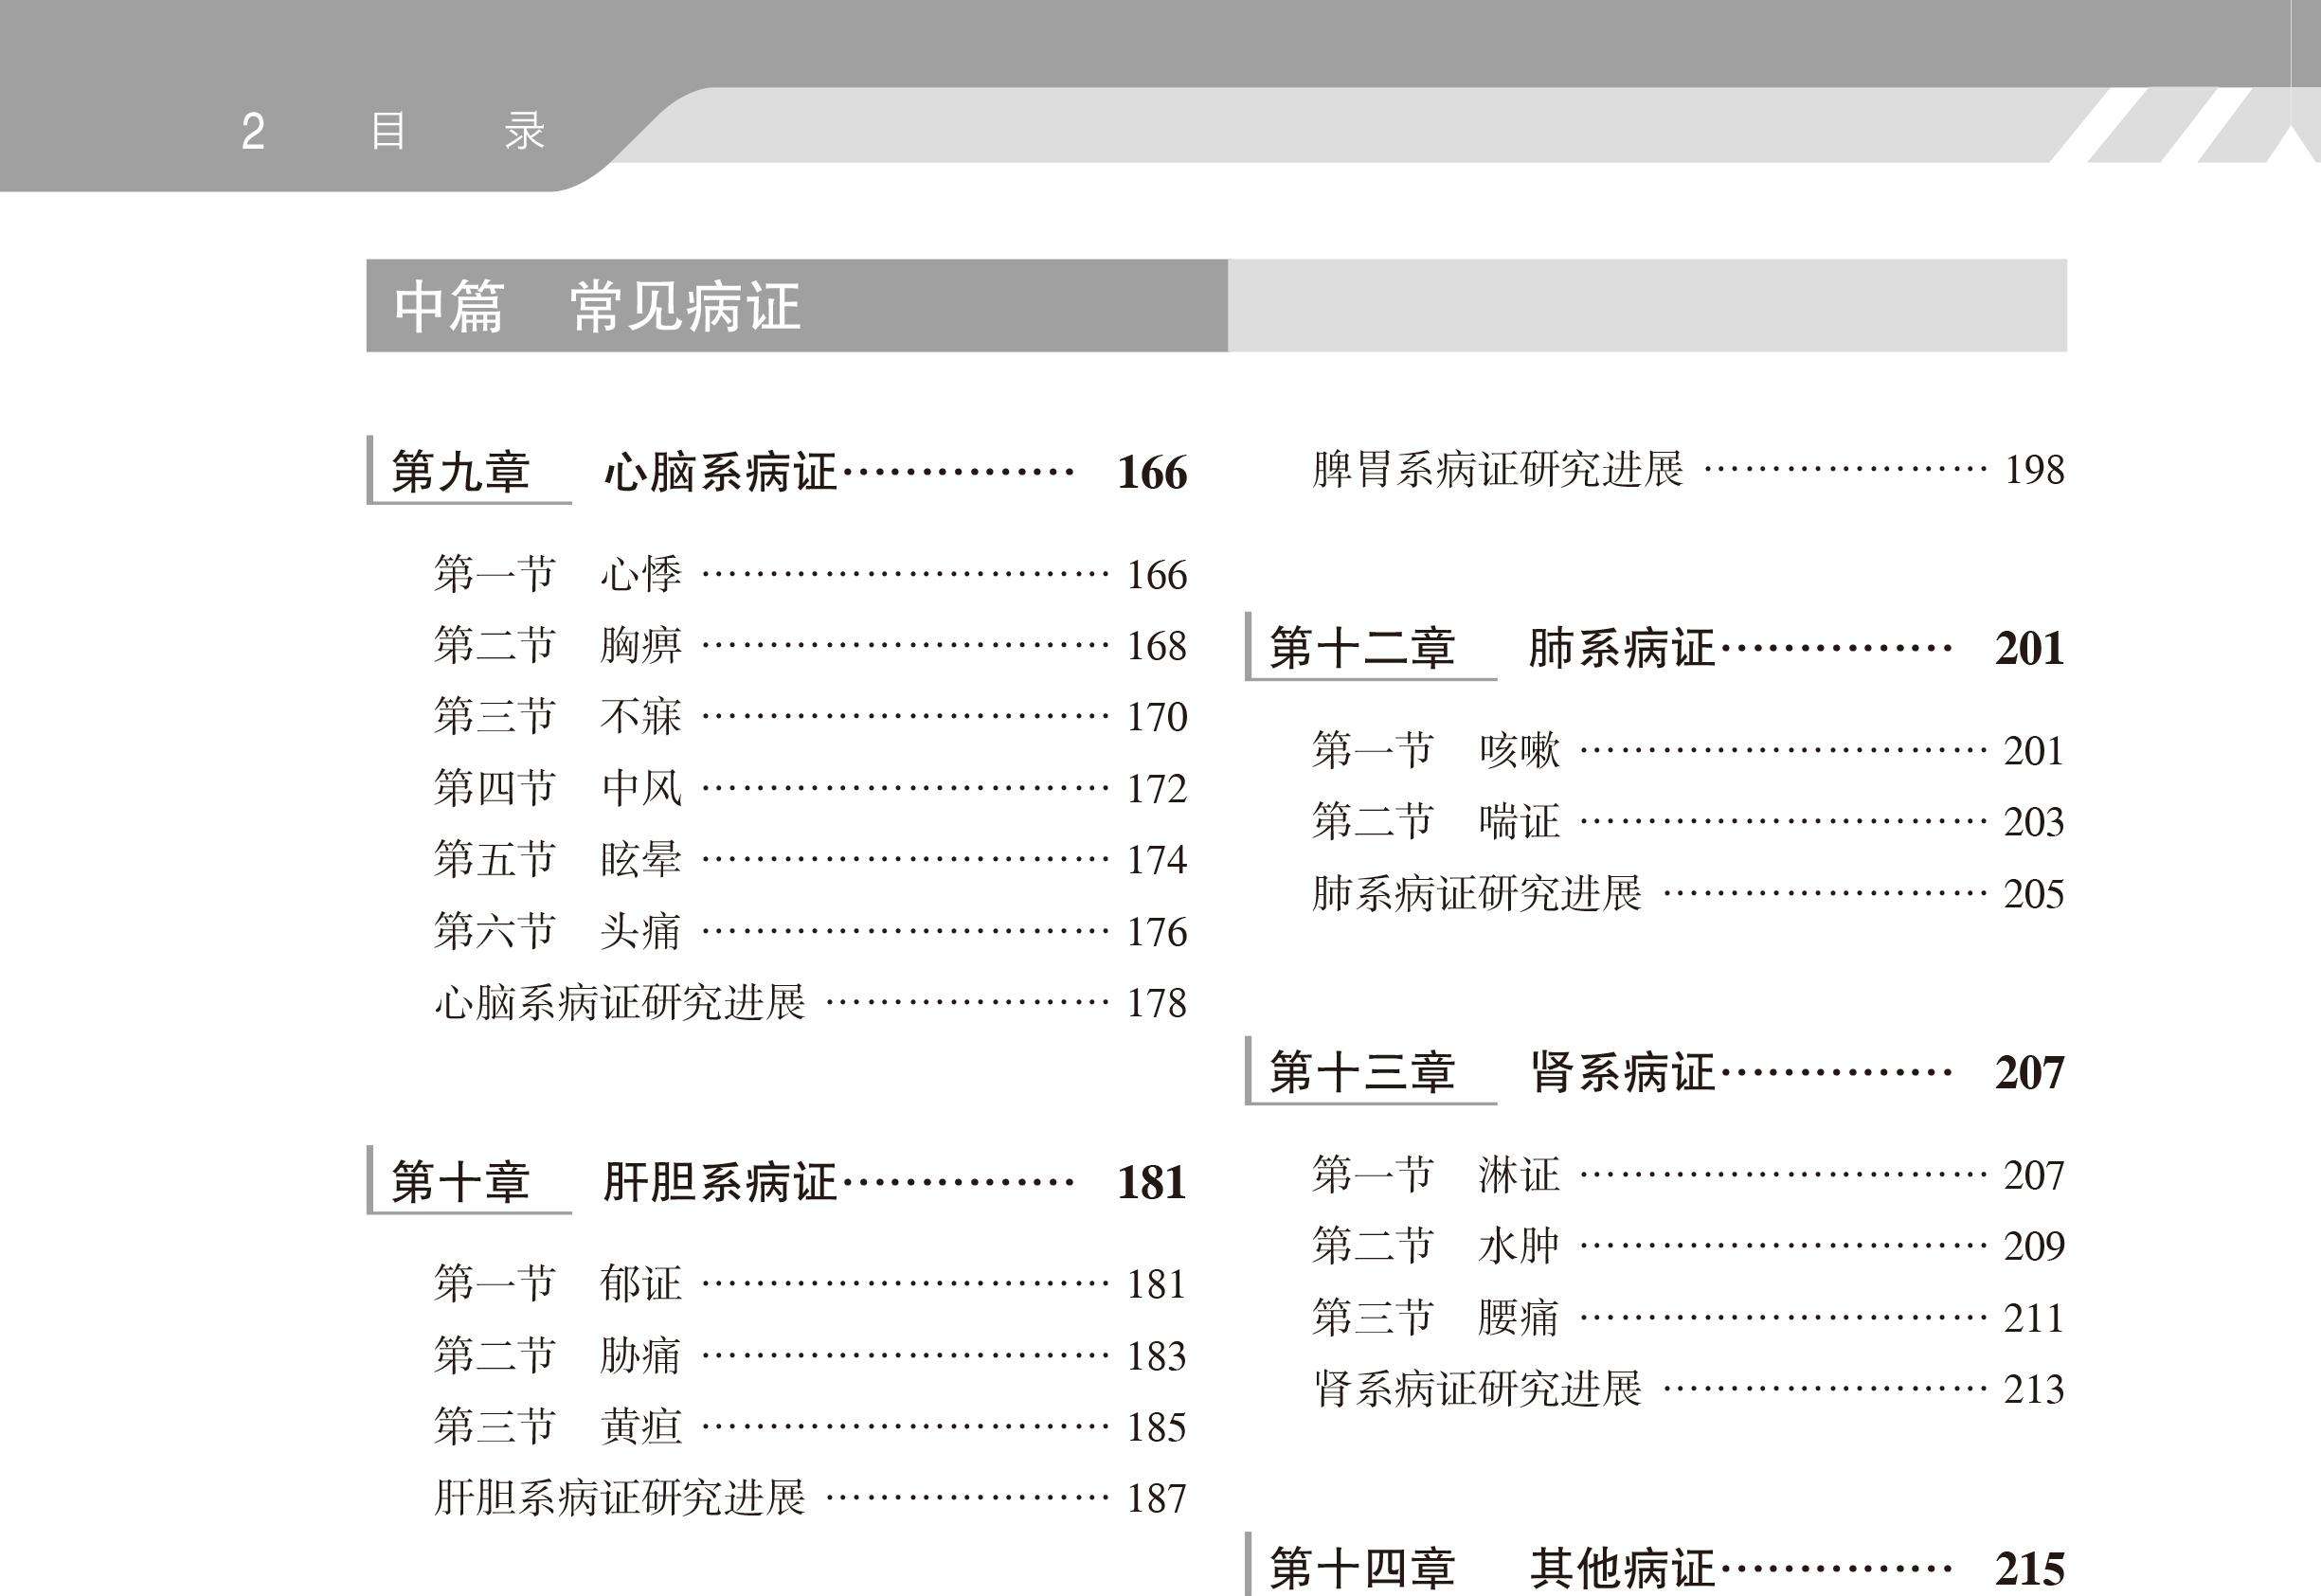Image resolution: width=2321 pixels, height=1596 pixels.
Task: Open the 第一节 郁证 entry
Action: (x=640, y=1284)
